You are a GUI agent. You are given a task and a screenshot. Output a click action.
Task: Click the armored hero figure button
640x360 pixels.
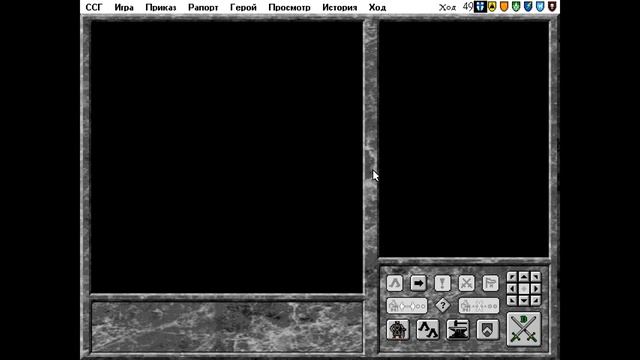398,329
